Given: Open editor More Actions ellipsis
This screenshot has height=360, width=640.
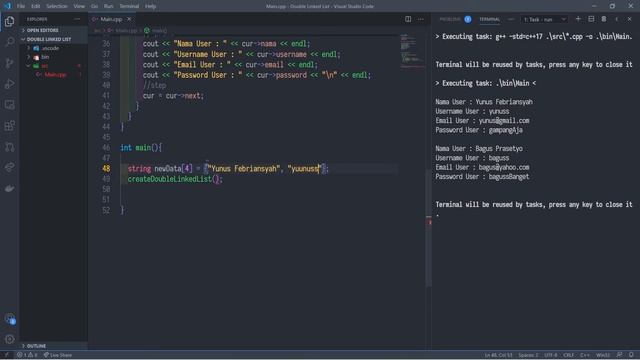Looking at the screenshot, I should [x=421, y=19].
